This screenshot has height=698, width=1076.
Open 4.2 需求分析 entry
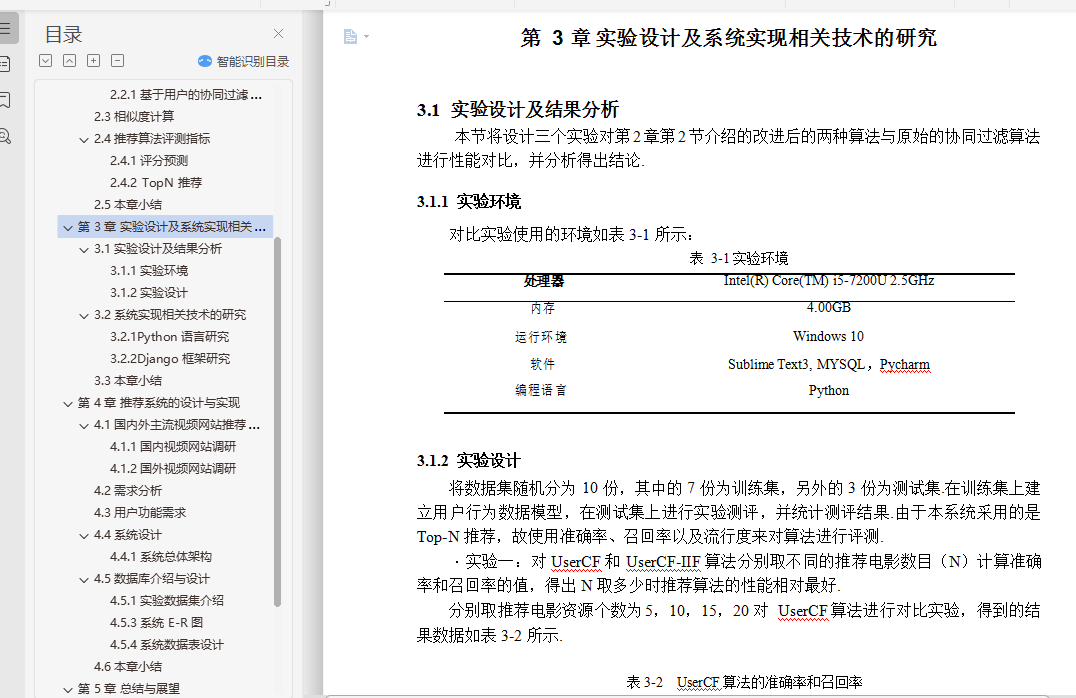pyautogui.click(x=128, y=491)
